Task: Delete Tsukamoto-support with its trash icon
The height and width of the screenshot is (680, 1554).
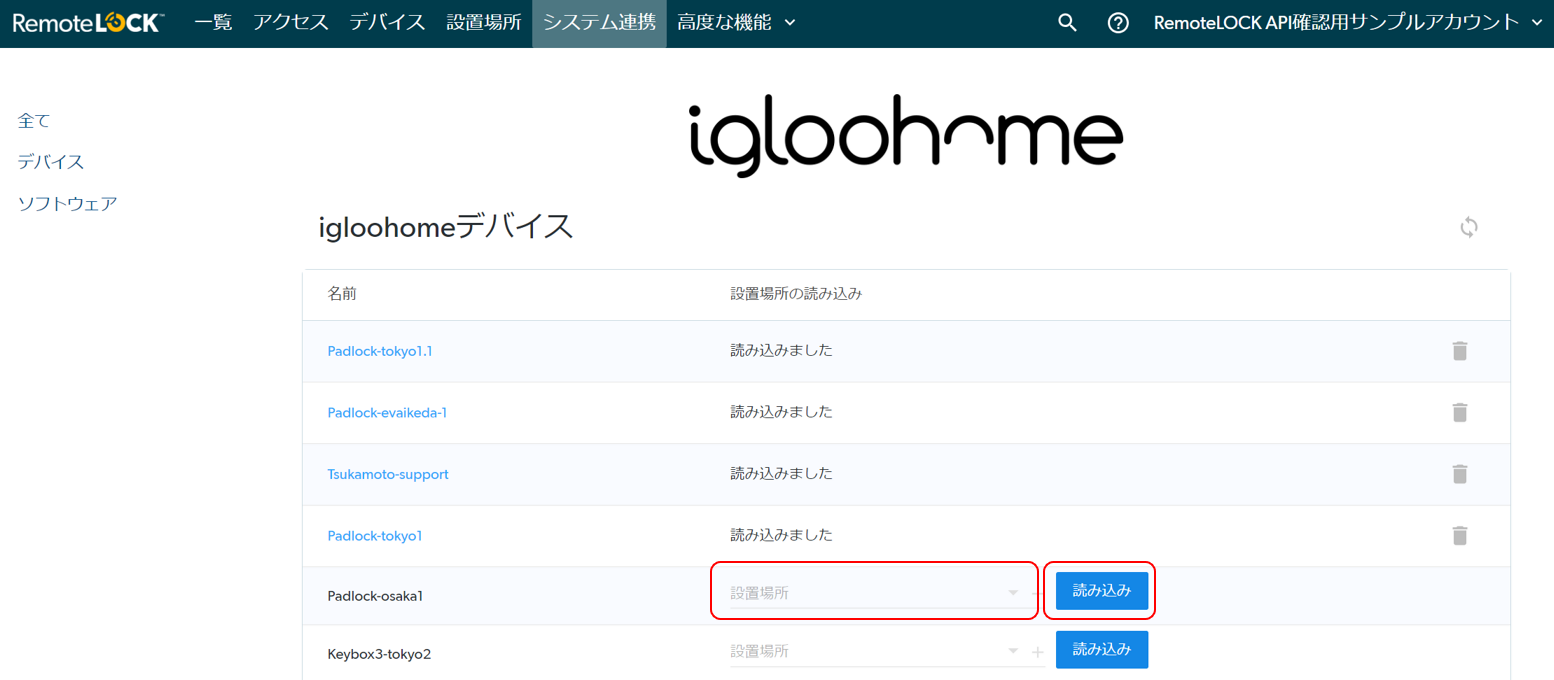Action: pos(1460,474)
